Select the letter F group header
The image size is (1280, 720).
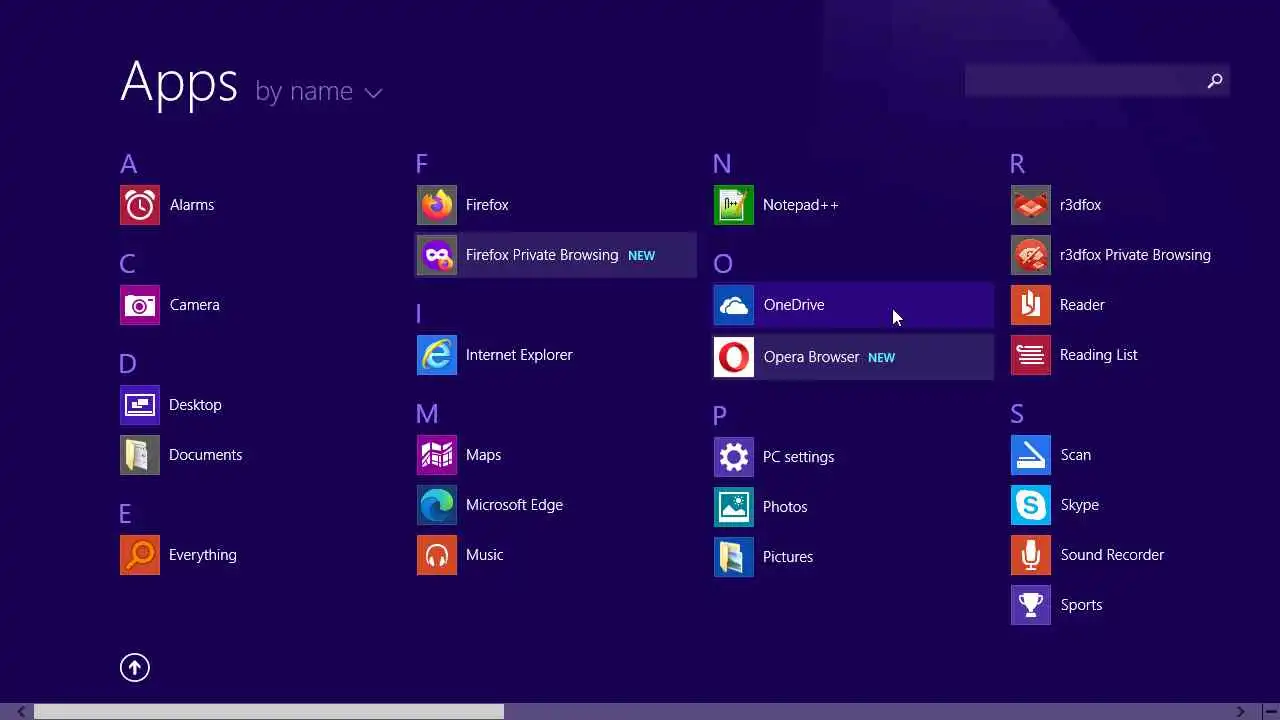[422, 164]
